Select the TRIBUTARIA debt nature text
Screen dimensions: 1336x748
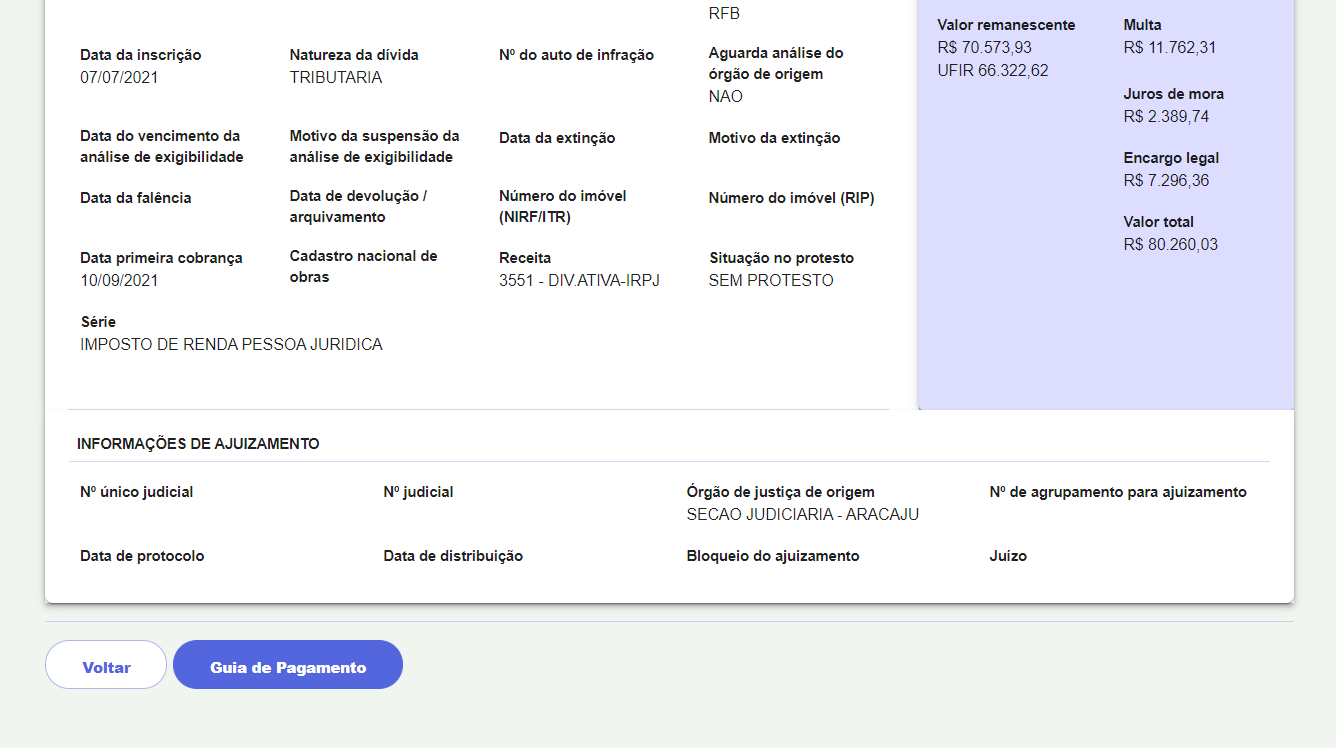(x=335, y=78)
